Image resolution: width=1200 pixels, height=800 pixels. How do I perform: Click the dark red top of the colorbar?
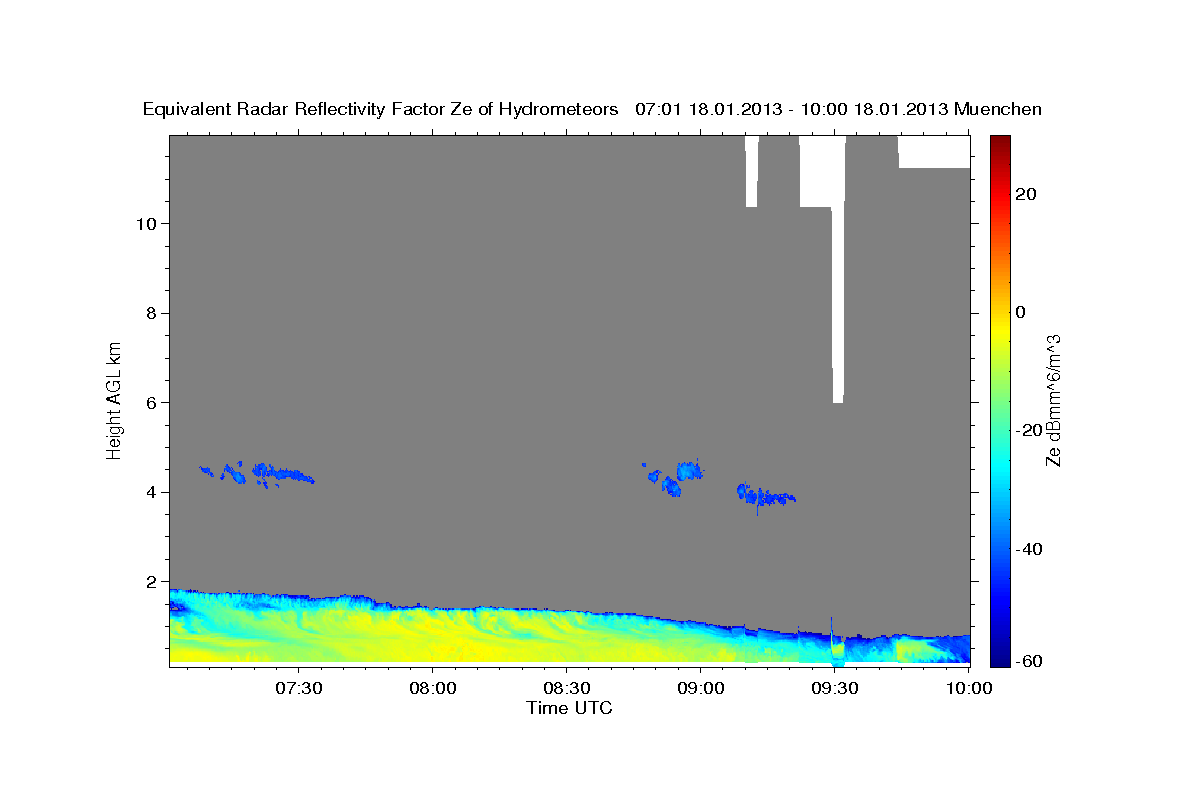pyautogui.click(x=999, y=143)
